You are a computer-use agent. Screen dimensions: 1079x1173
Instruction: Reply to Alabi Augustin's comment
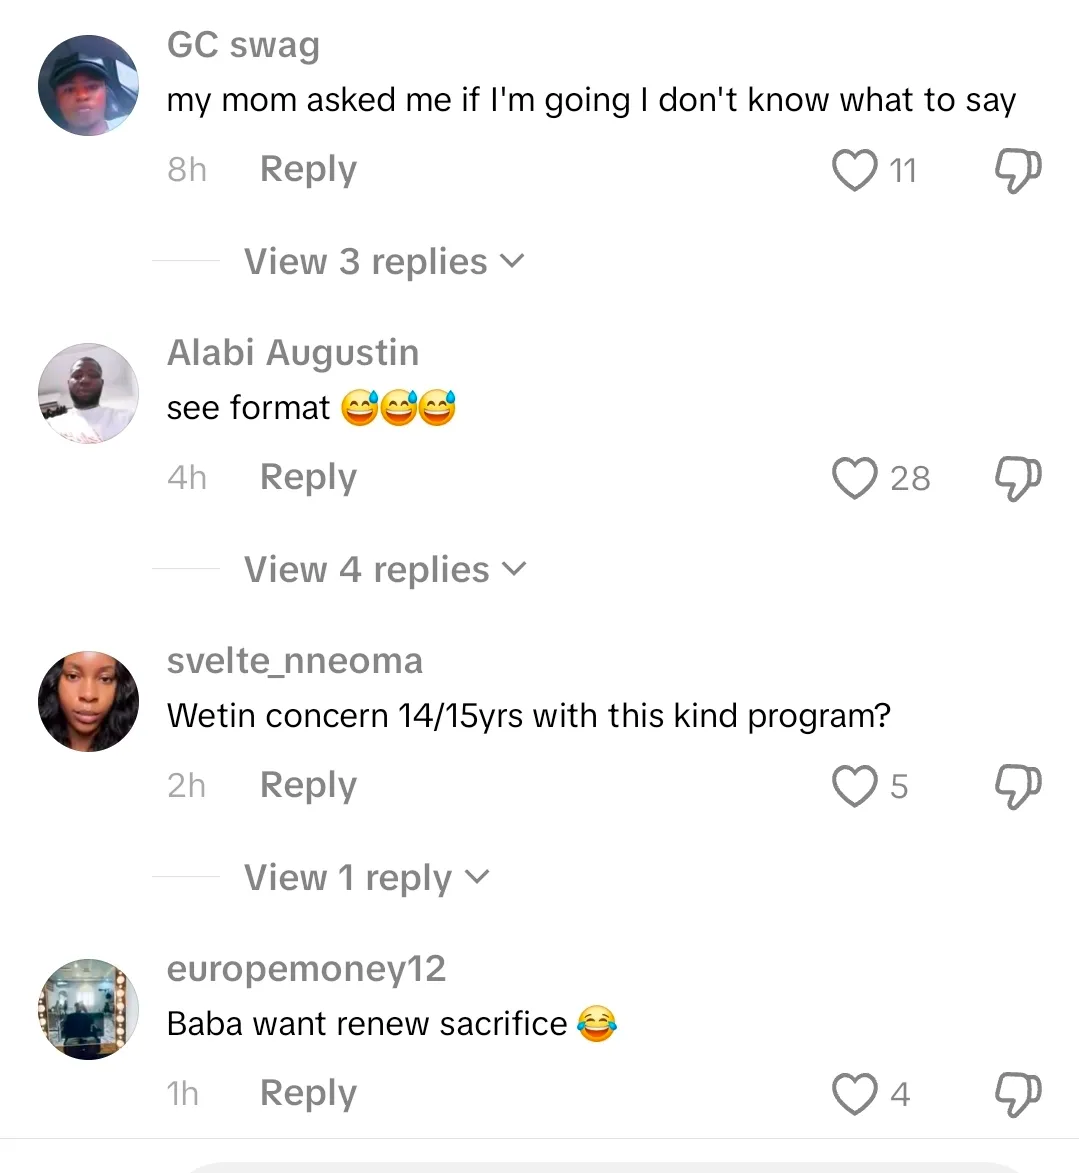click(308, 478)
